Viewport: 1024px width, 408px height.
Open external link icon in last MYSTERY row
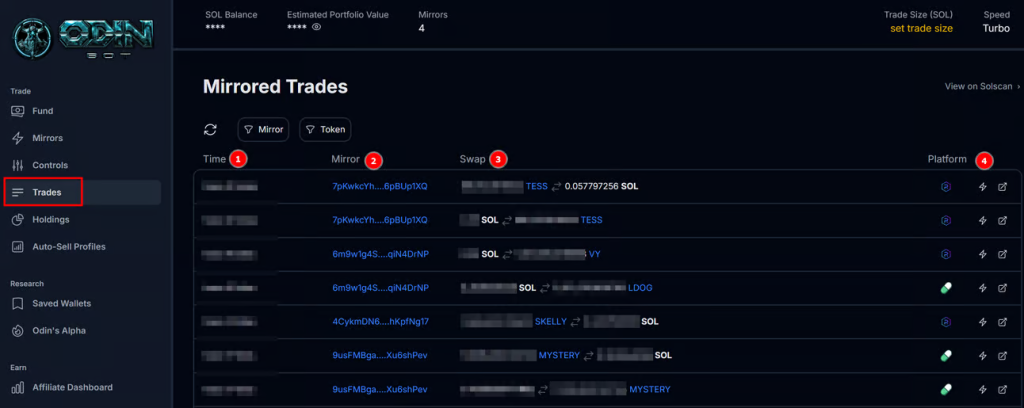[1002, 389]
